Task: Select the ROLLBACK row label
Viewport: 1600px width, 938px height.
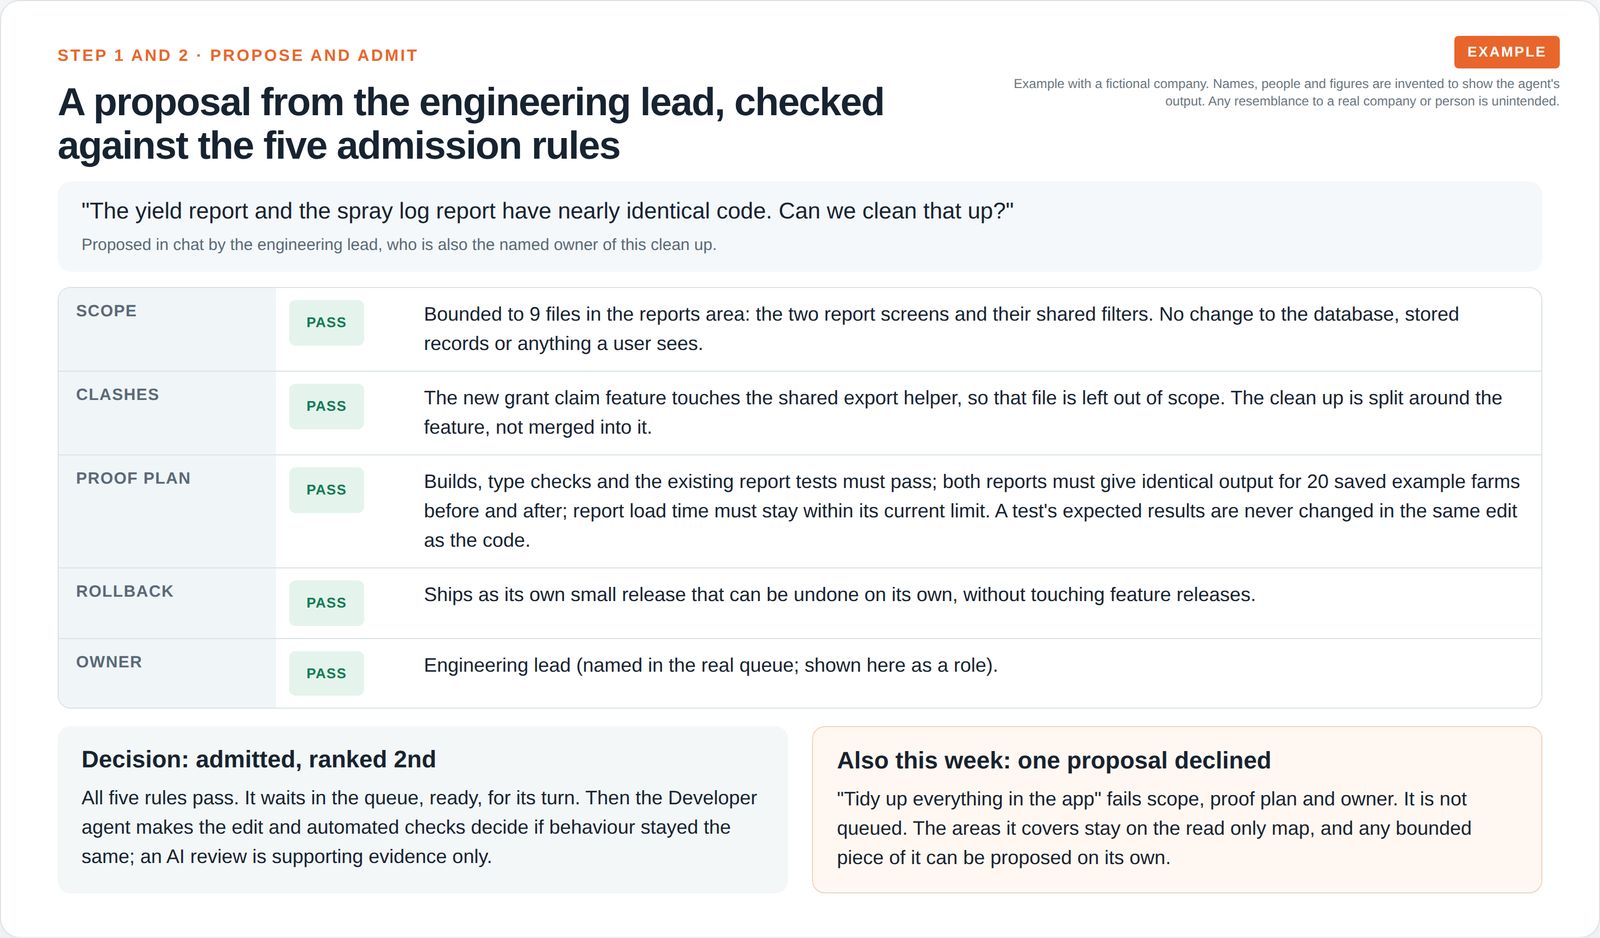Action: (x=125, y=592)
